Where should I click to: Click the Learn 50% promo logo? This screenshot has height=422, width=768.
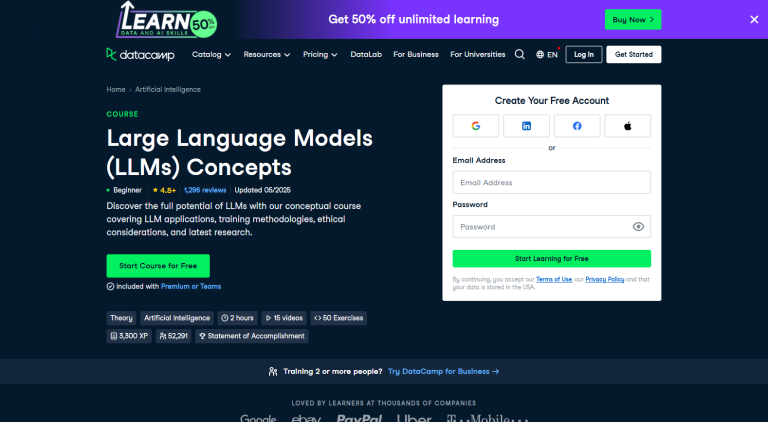pyautogui.click(x=167, y=20)
